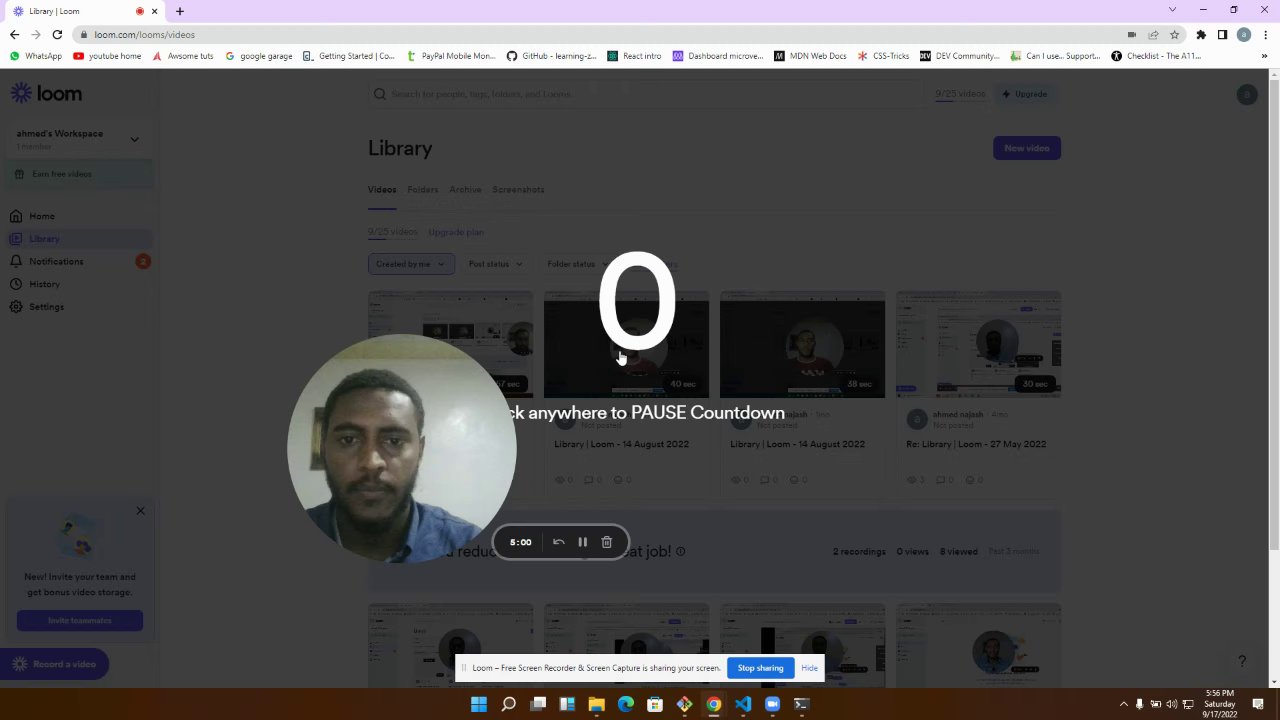Switch to the Folders tab
This screenshot has height=720, width=1280.
423,189
